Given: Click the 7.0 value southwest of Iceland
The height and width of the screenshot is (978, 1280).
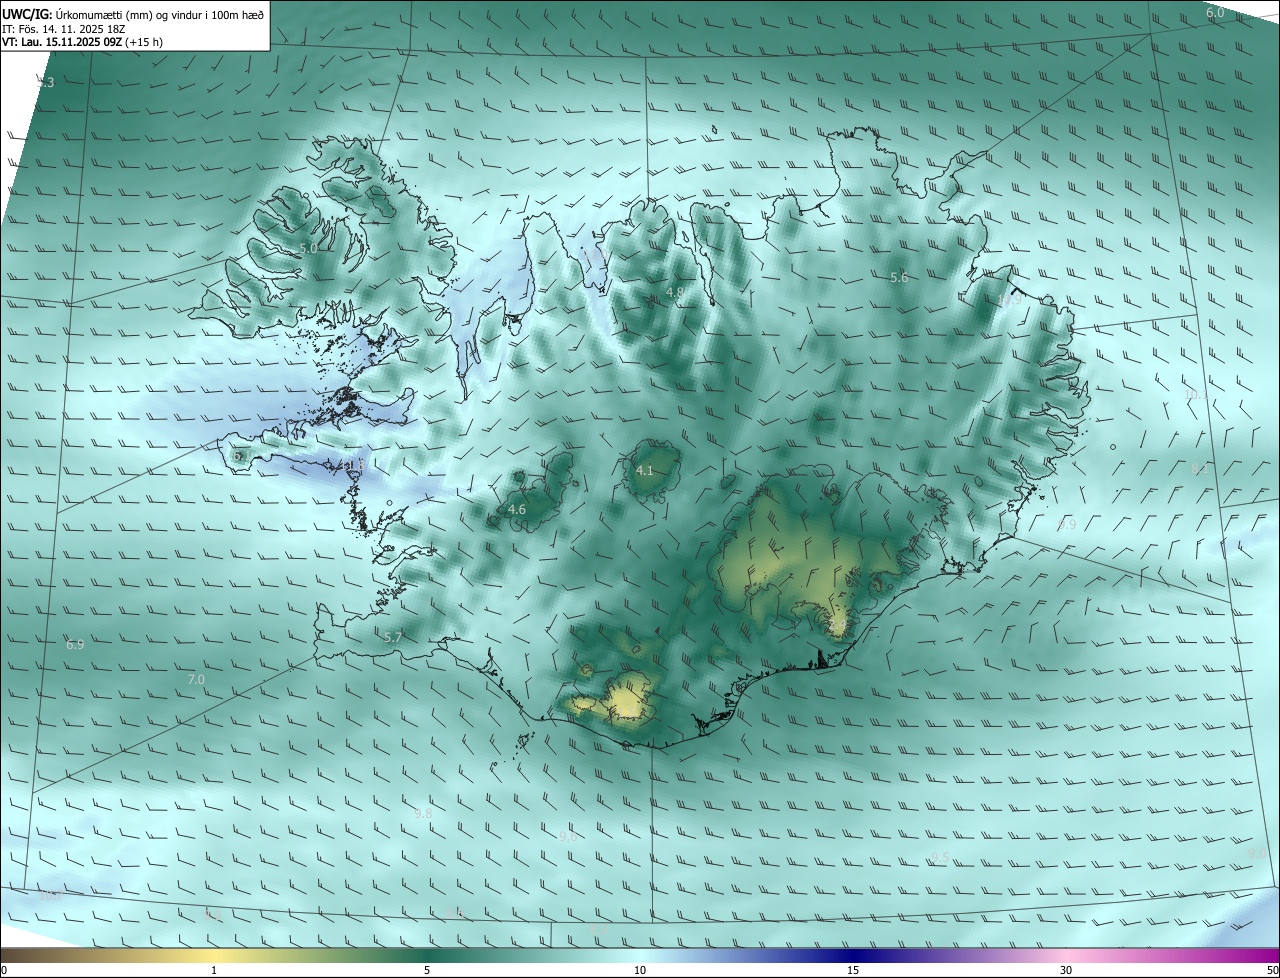Looking at the screenshot, I should [196, 679].
